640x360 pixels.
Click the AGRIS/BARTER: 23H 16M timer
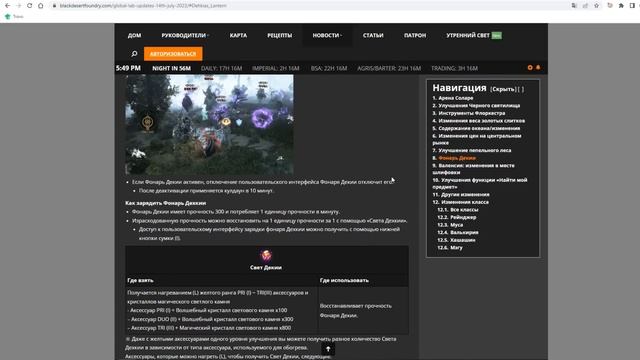(x=389, y=68)
